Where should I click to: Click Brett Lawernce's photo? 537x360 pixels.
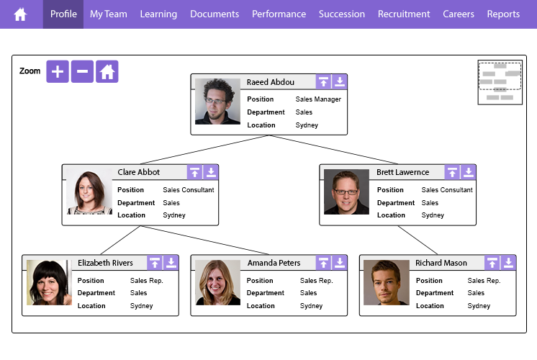347,192
